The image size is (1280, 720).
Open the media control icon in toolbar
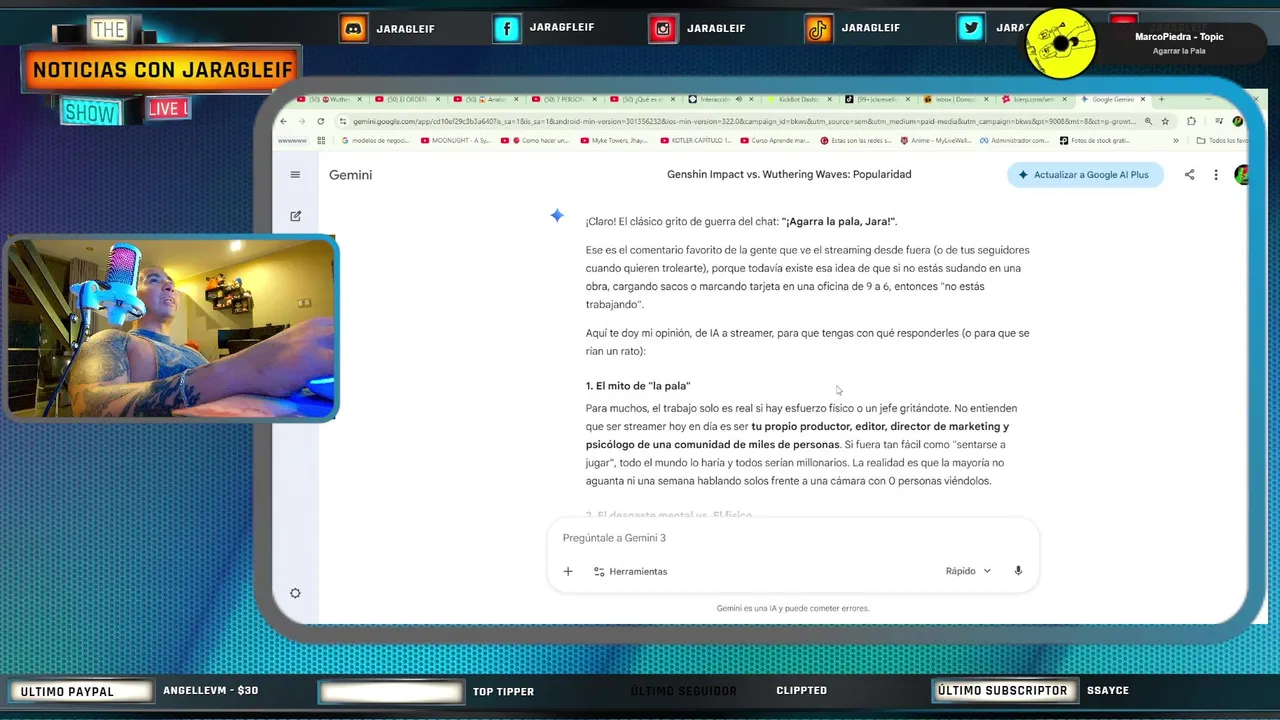pyautogui.click(x=1219, y=121)
